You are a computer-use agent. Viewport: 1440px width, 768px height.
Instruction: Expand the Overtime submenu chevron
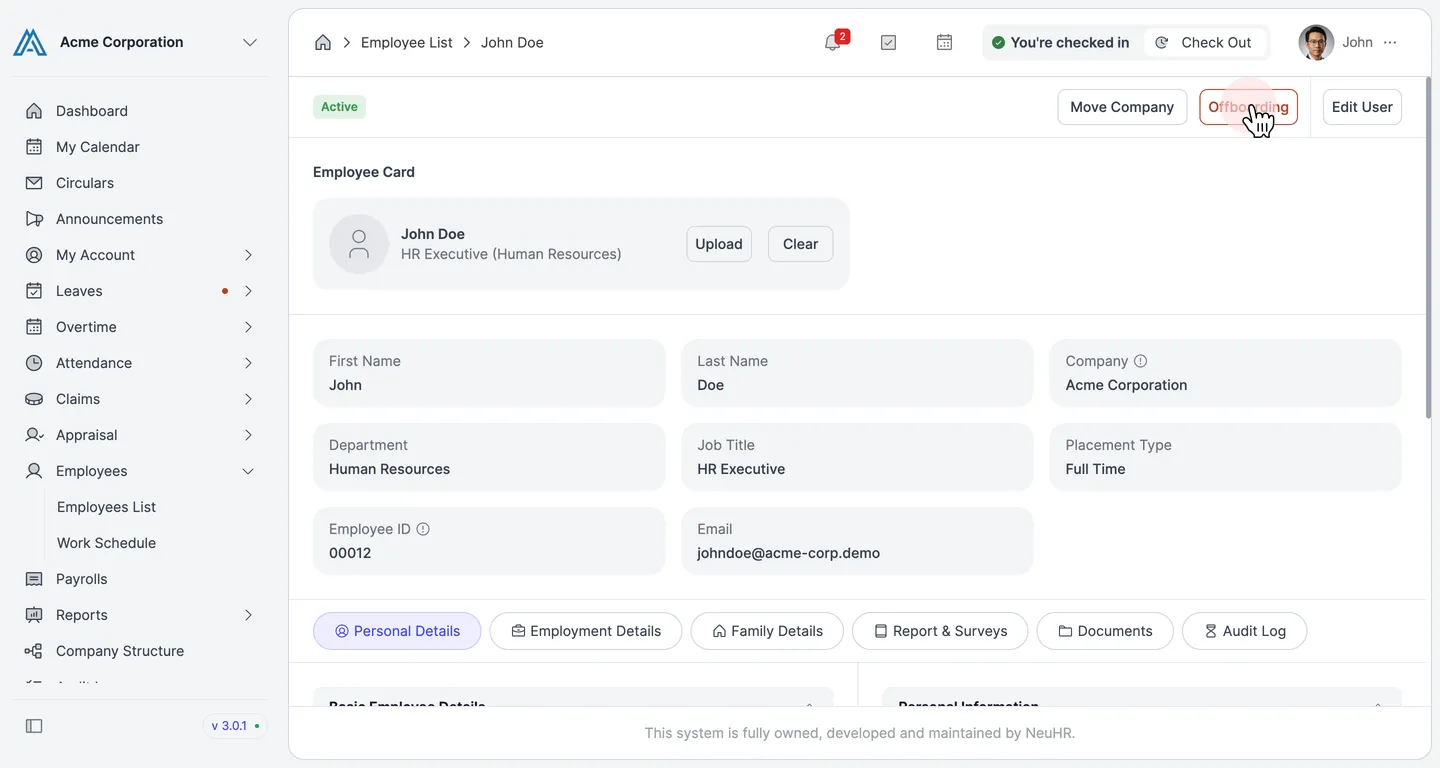[248, 327]
